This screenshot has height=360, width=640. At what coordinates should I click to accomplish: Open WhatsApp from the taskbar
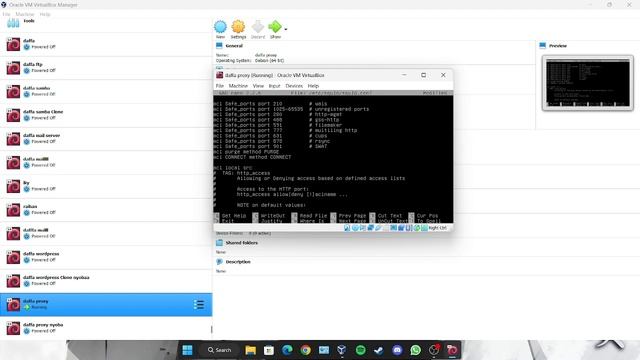pyautogui.click(x=416, y=350)
